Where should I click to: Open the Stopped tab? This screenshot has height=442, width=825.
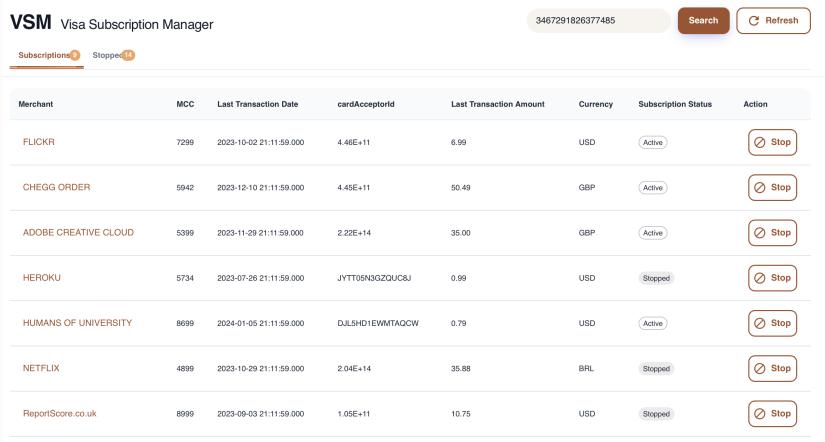pyautogui.click(x=112, y=55)
